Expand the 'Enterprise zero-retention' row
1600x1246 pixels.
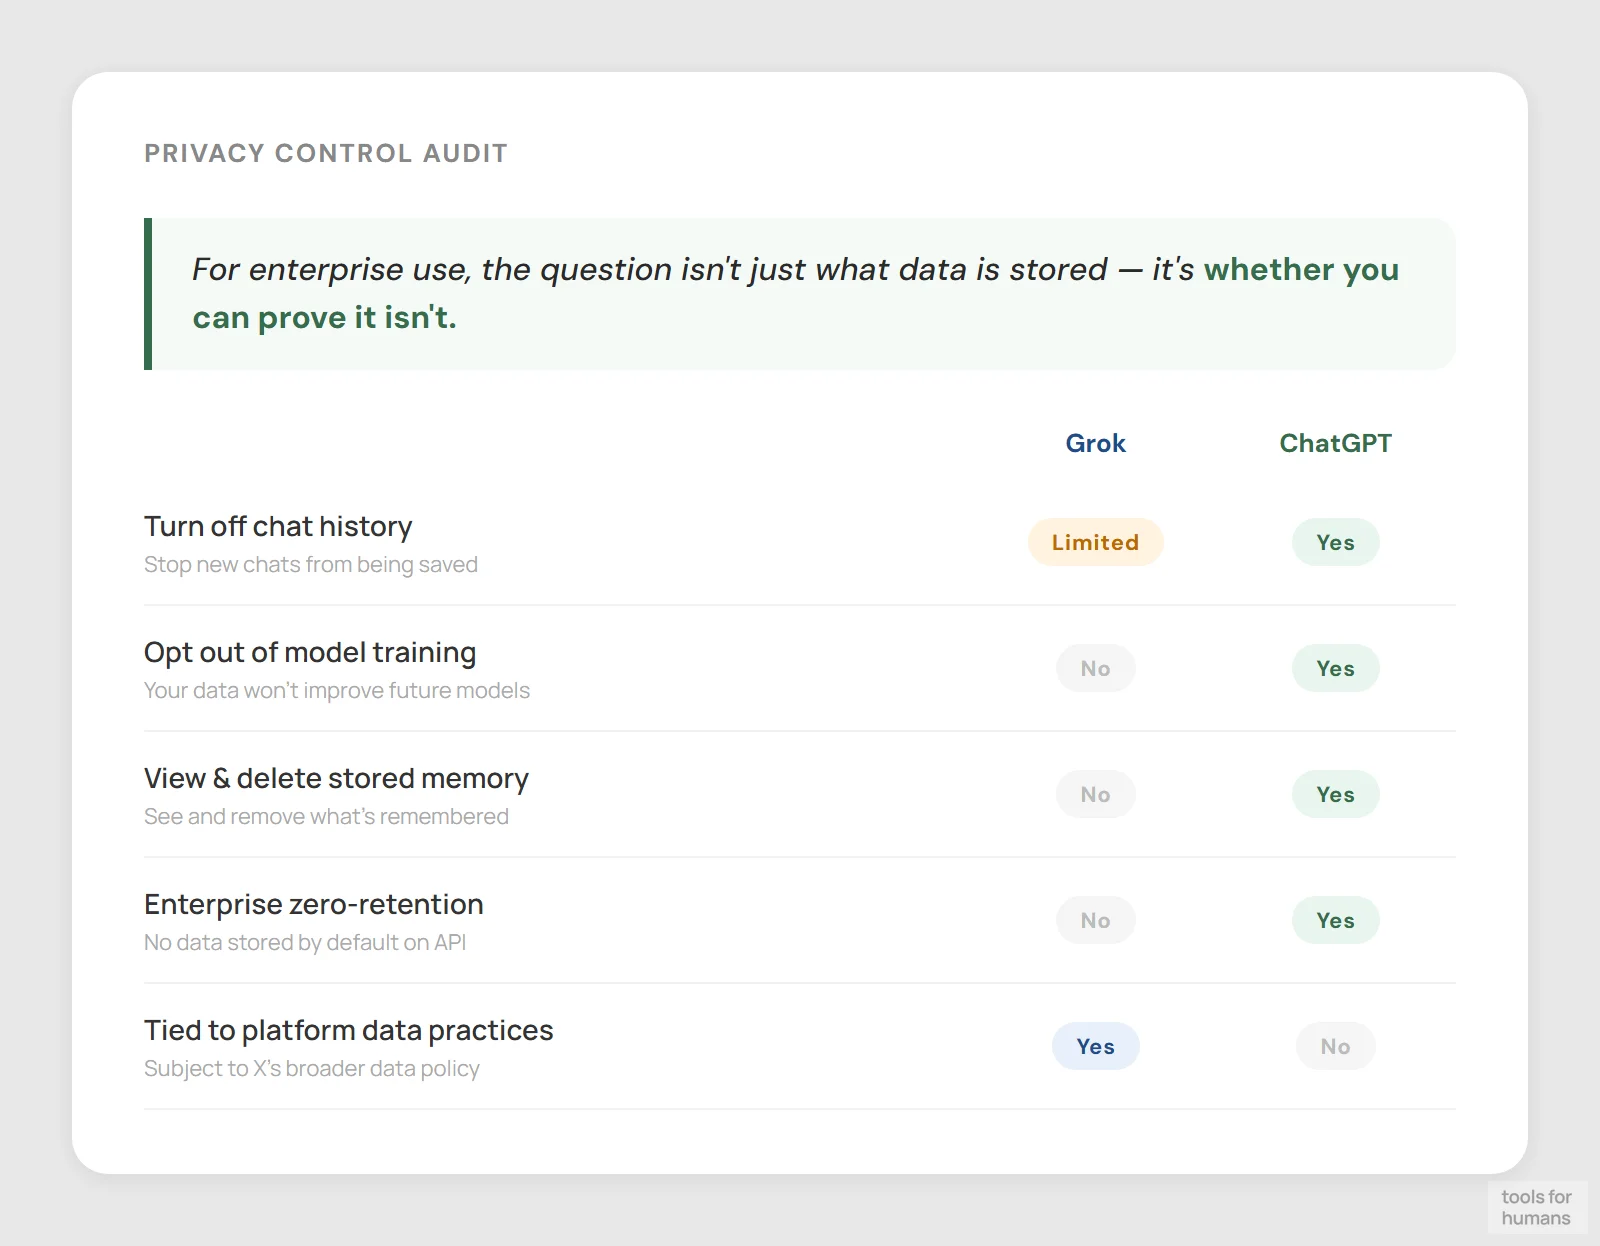(x=314, y=904)
